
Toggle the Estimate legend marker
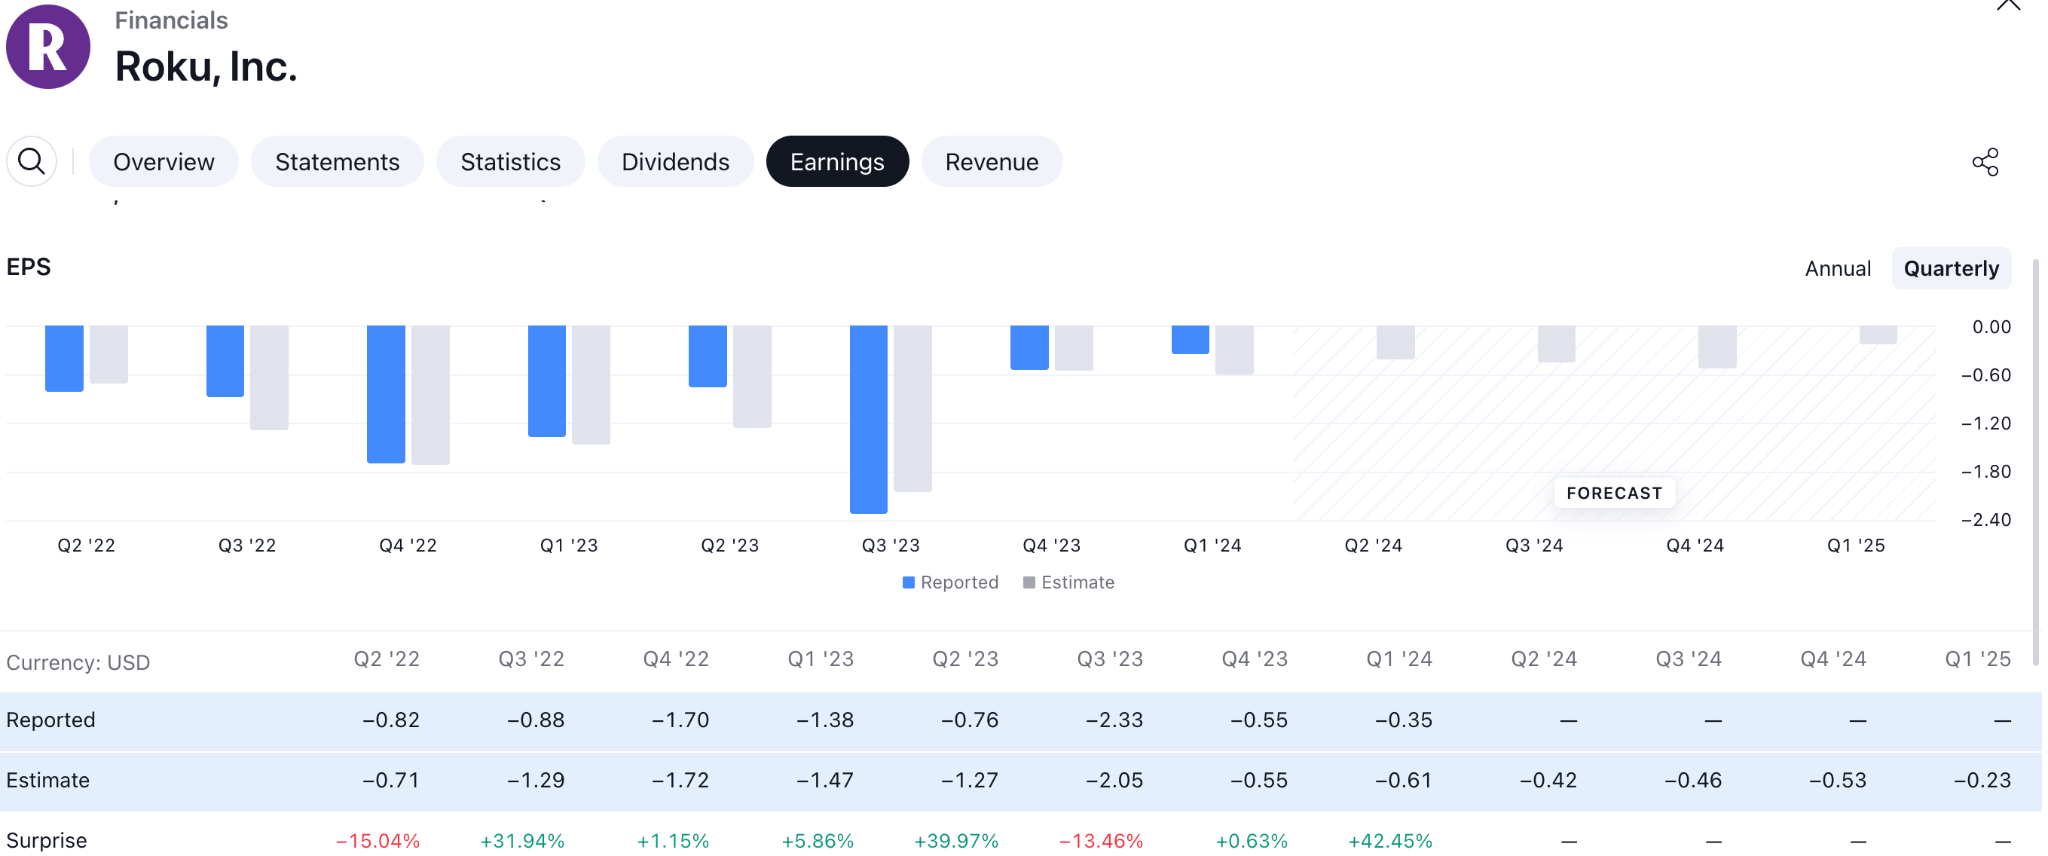[1029, 582]
